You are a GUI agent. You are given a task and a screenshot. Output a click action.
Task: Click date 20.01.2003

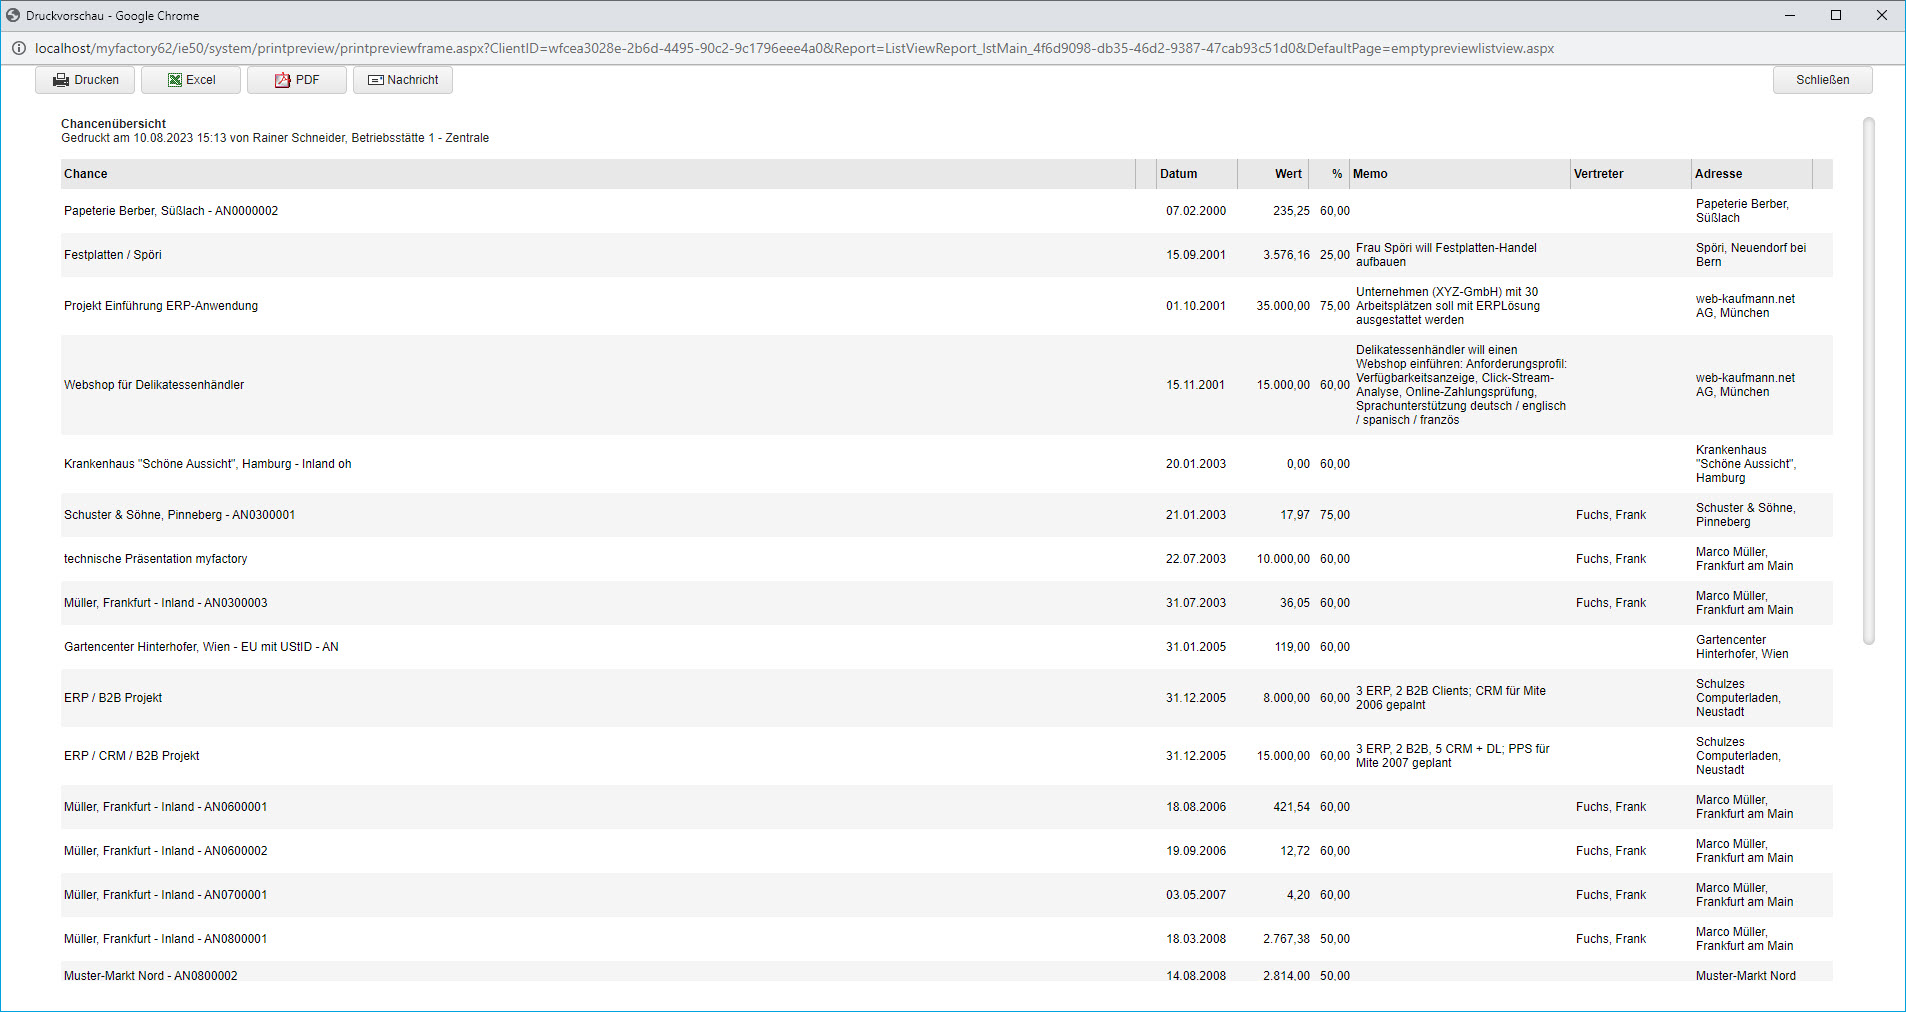1195,464
